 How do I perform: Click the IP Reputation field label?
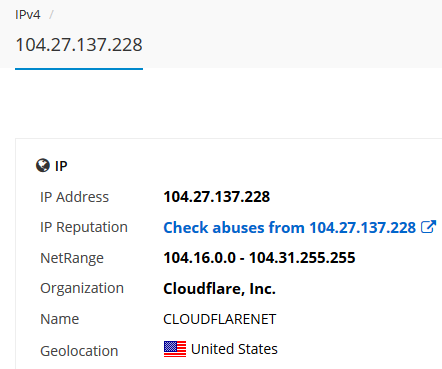[x=84, y=227]
